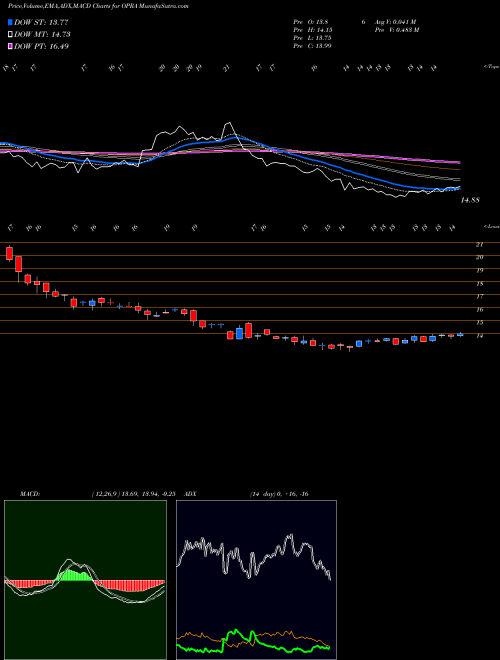Click the 17 price axis label

479,297
